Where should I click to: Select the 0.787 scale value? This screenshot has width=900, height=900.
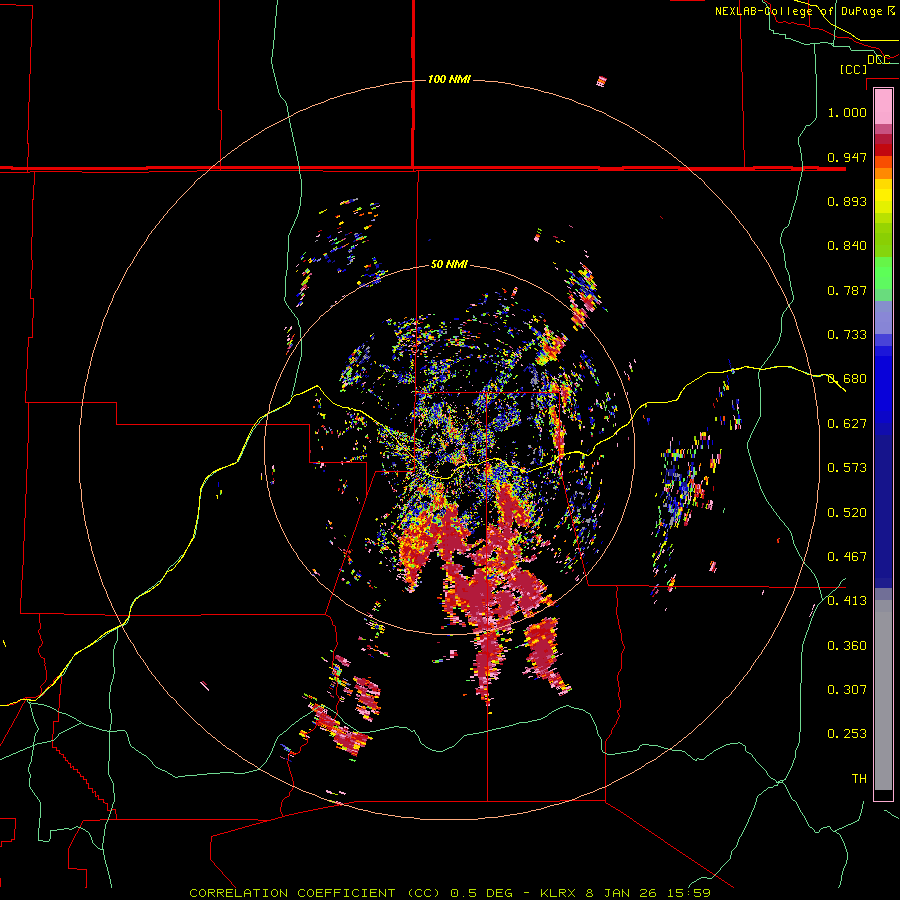tap(847, 290)
